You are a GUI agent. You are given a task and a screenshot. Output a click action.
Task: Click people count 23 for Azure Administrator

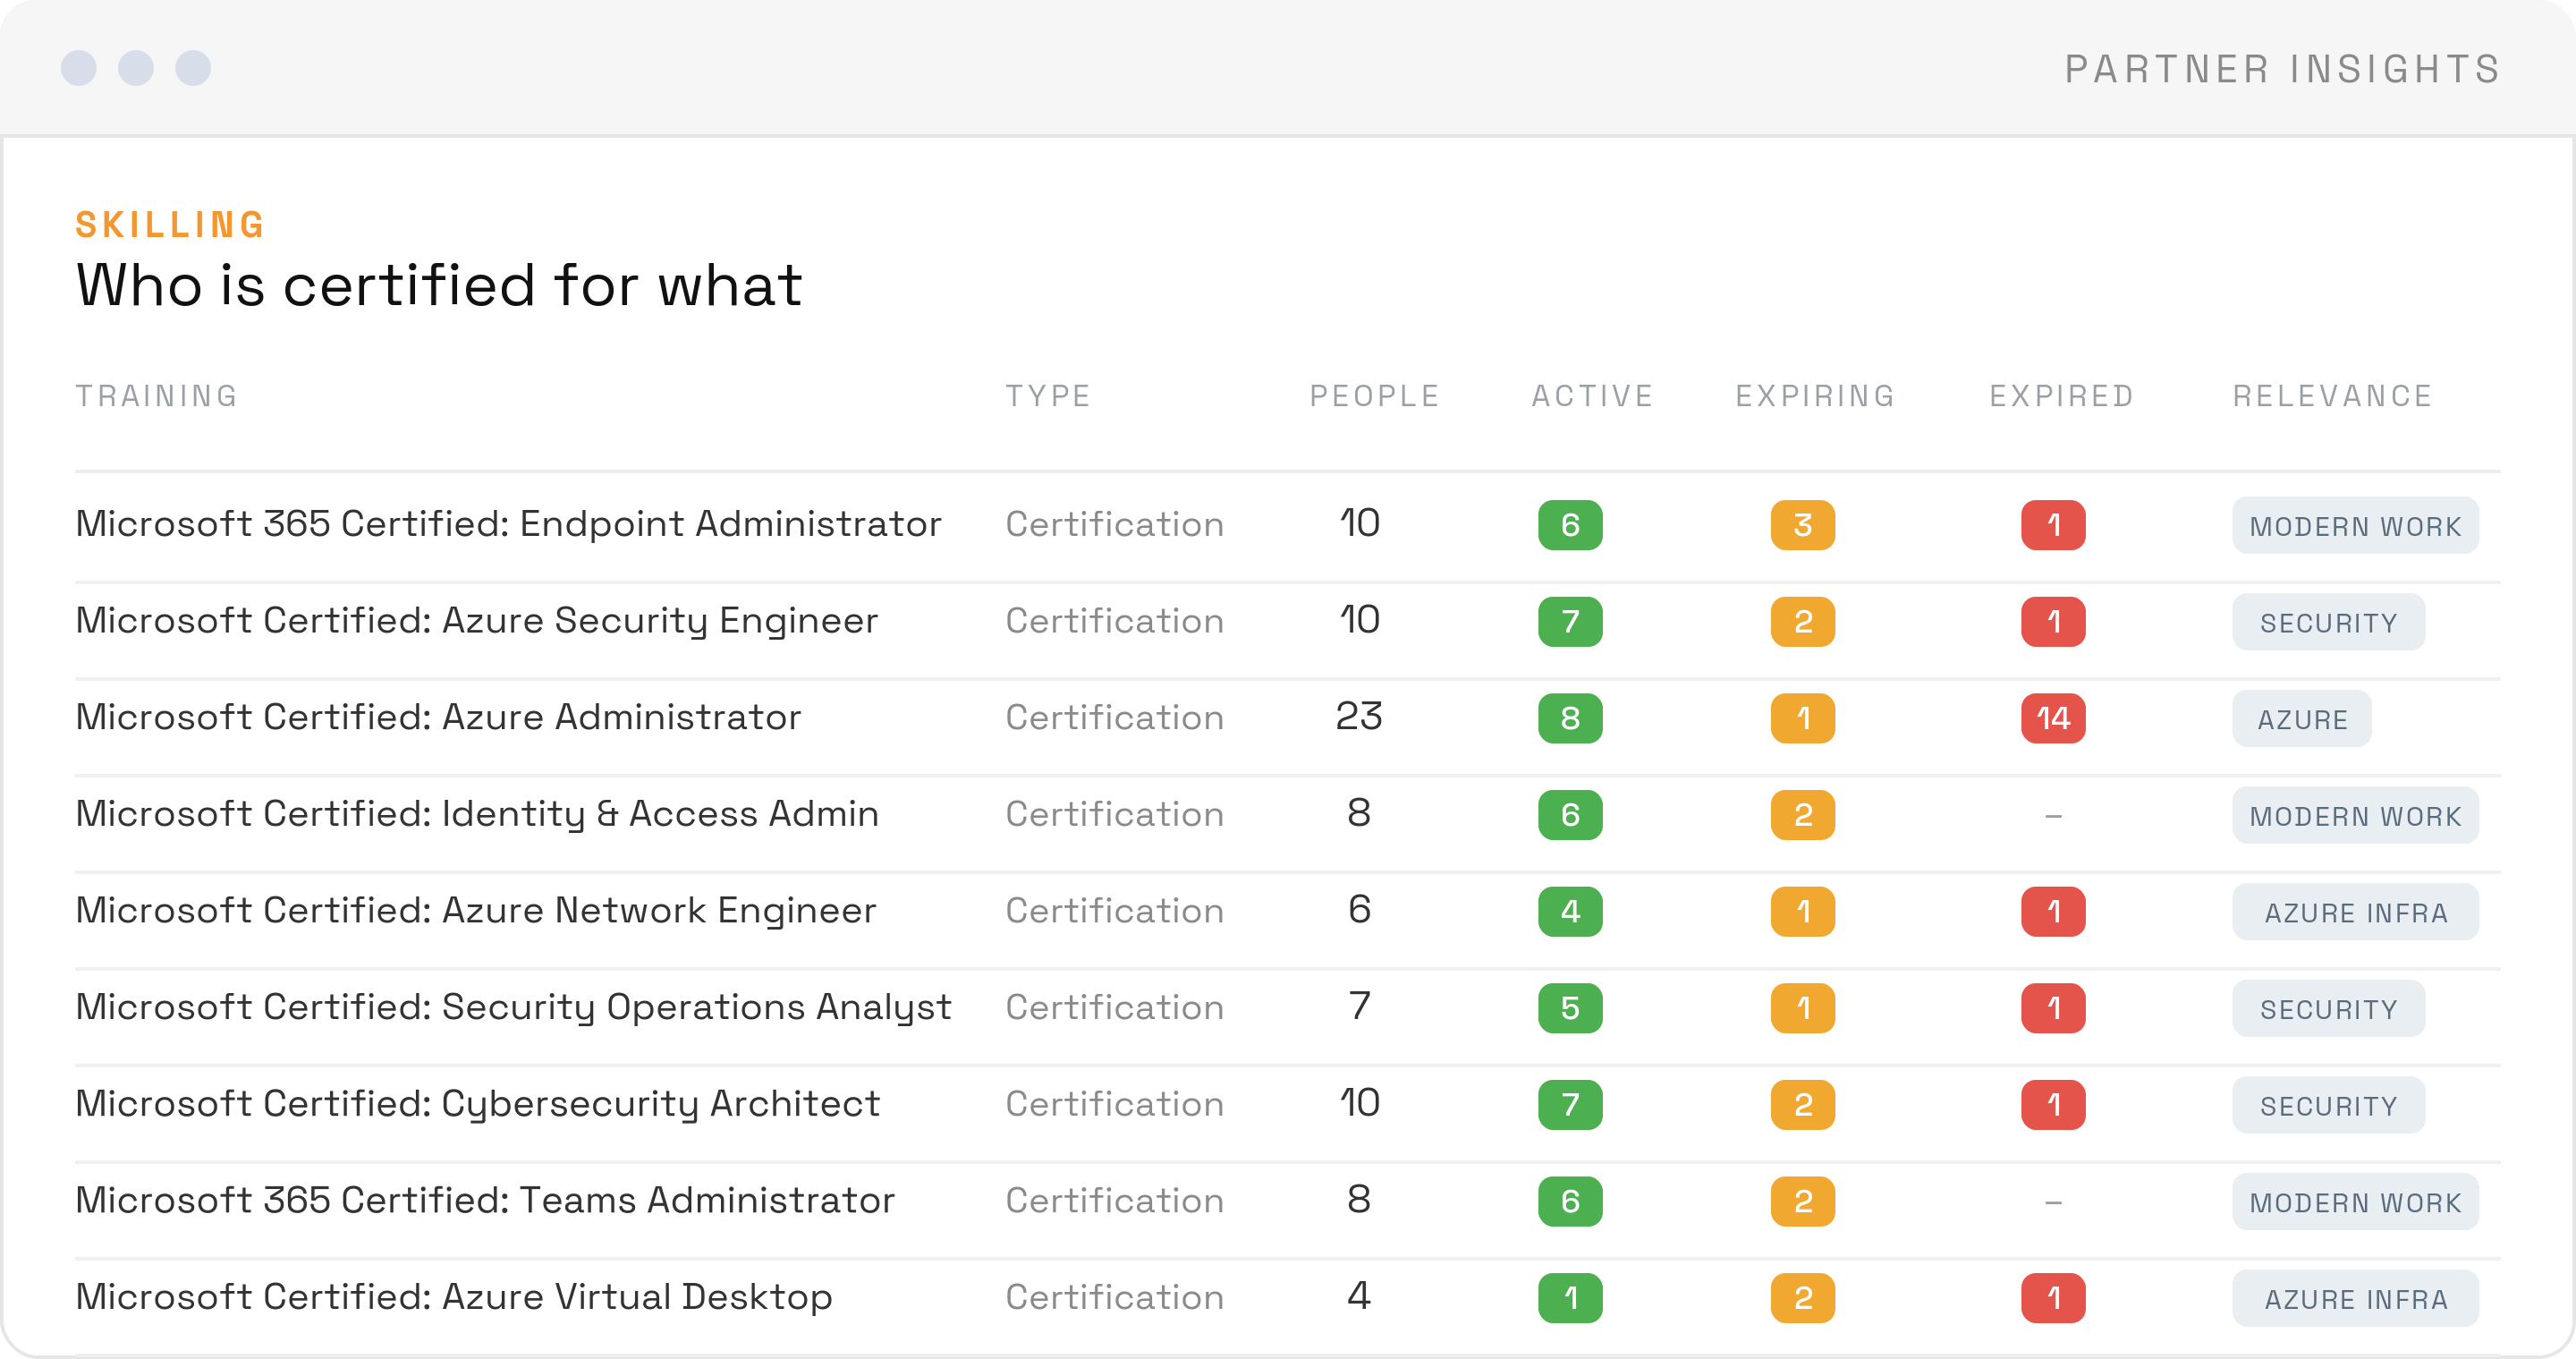pyautogui.click(x=1359, y=716)
